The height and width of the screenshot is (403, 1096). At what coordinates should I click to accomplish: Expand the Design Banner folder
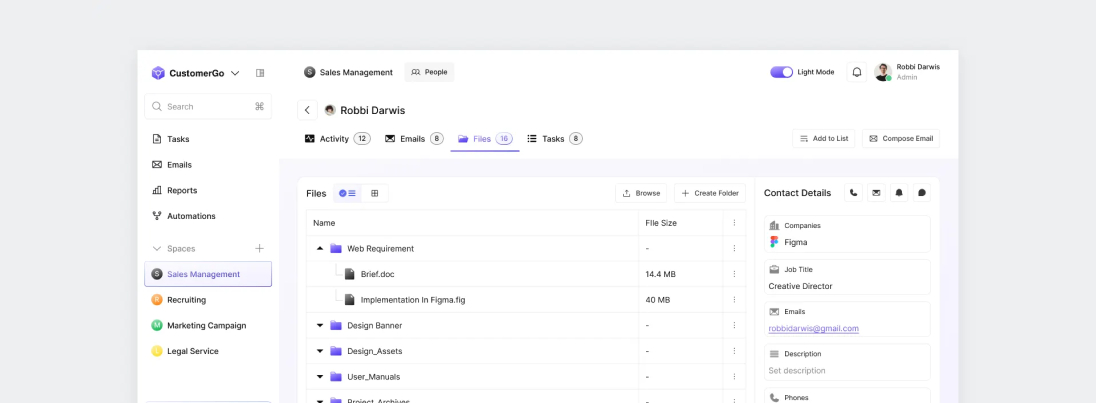click(x=320, y=325)
